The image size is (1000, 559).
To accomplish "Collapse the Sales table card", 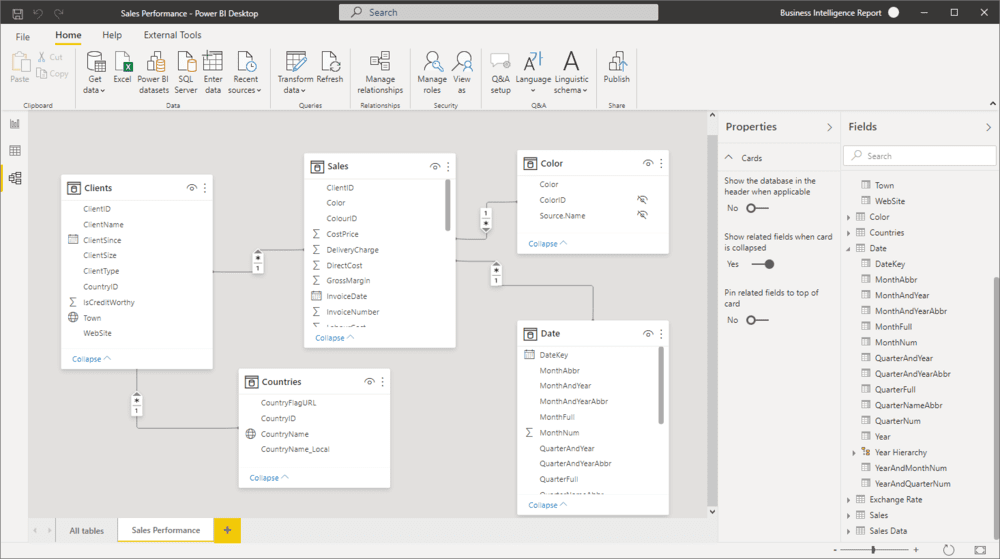I will coord(334,338).
